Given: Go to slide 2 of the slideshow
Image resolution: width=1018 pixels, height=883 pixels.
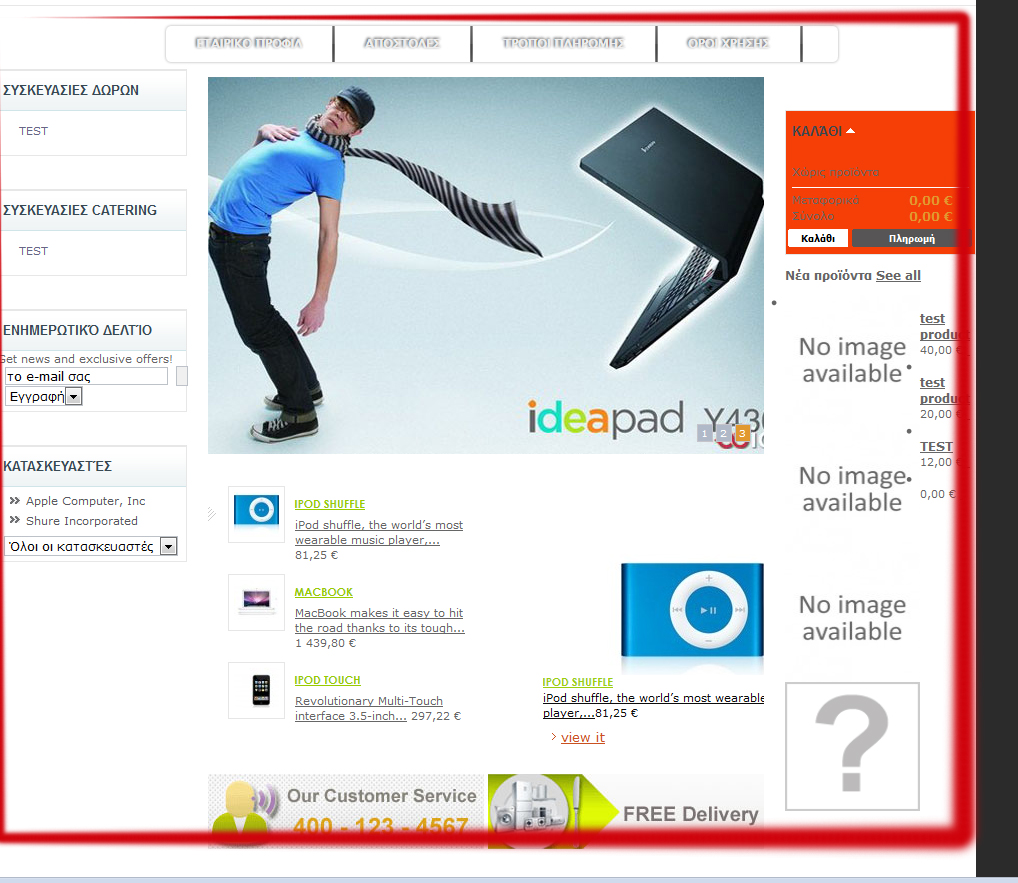Looking at the screenshot, I should 723,434.
